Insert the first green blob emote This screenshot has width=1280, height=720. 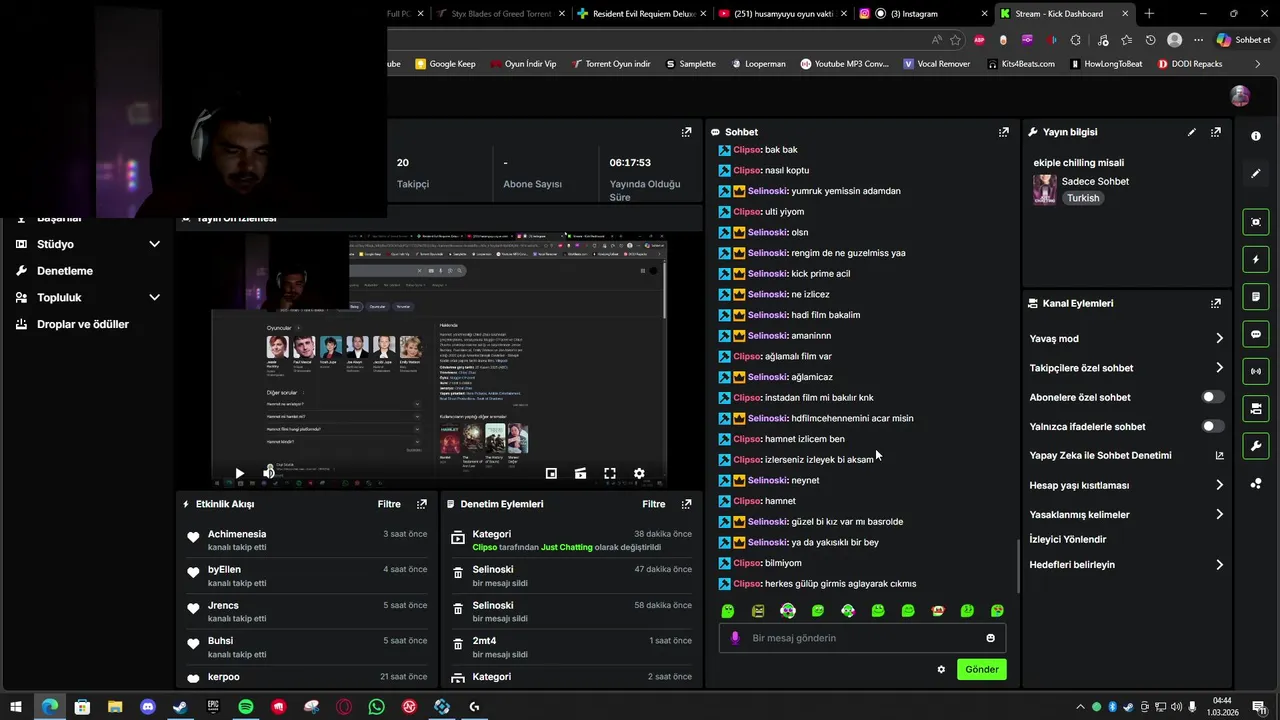728,611
